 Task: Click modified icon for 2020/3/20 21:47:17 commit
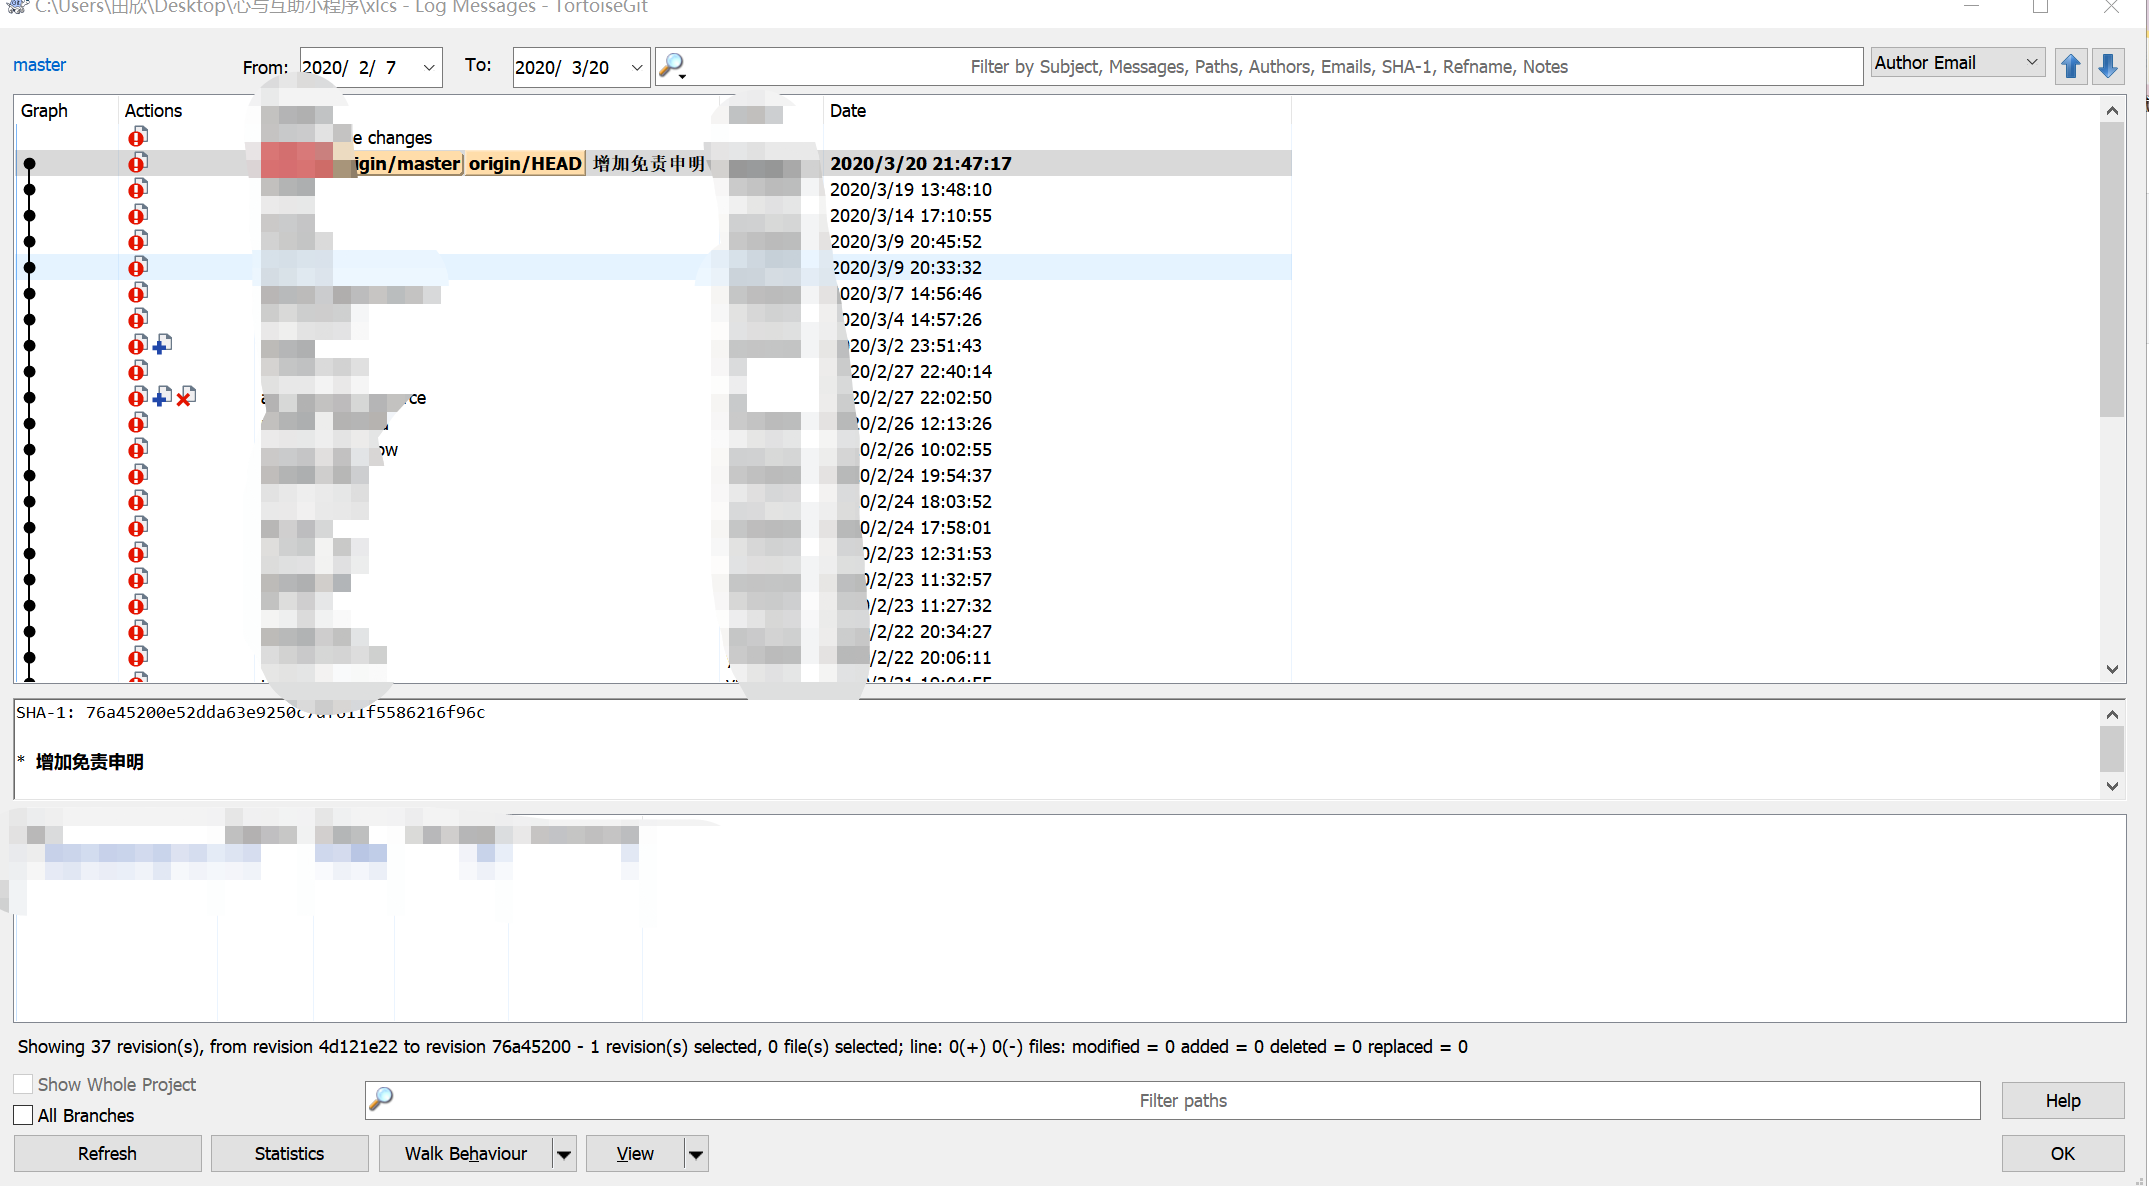click(x=138, y=163)
